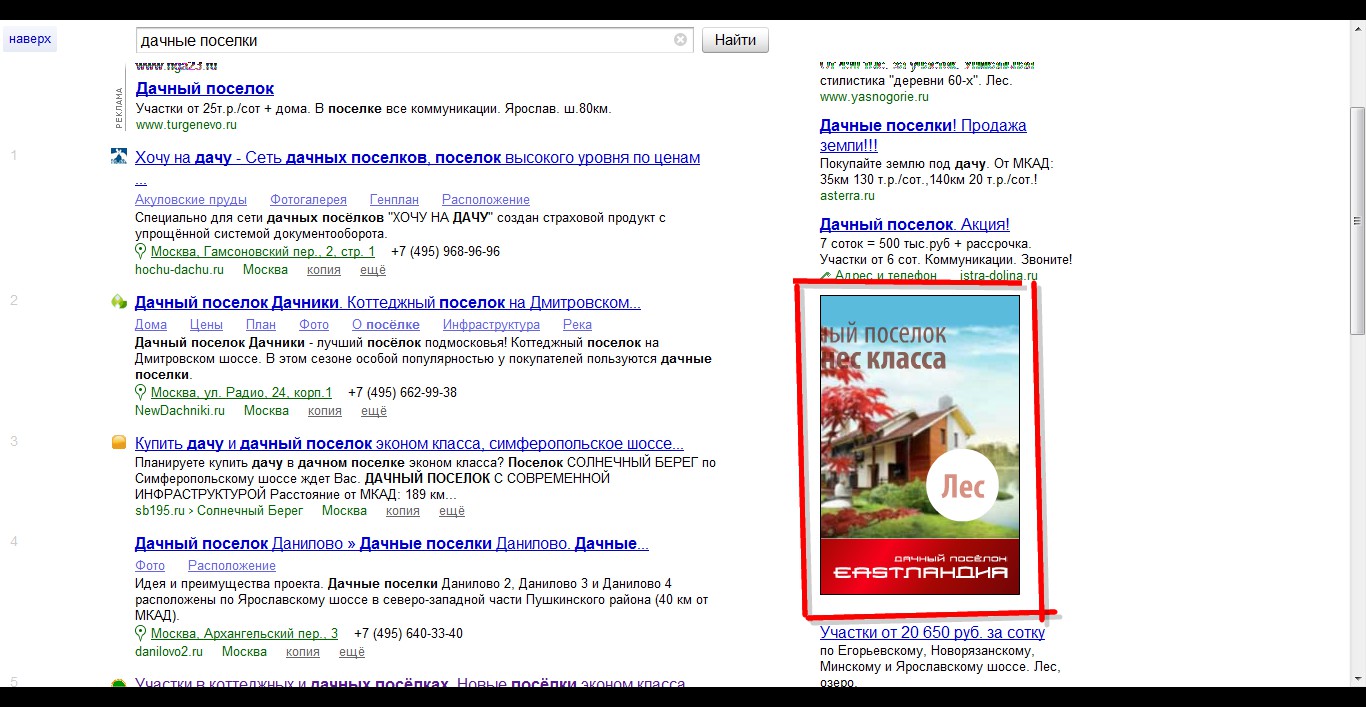Click Москва region label of hochu-dachu.ru result
The height and width of the screenshot is (707, 1366).
[x=265, y=270]
